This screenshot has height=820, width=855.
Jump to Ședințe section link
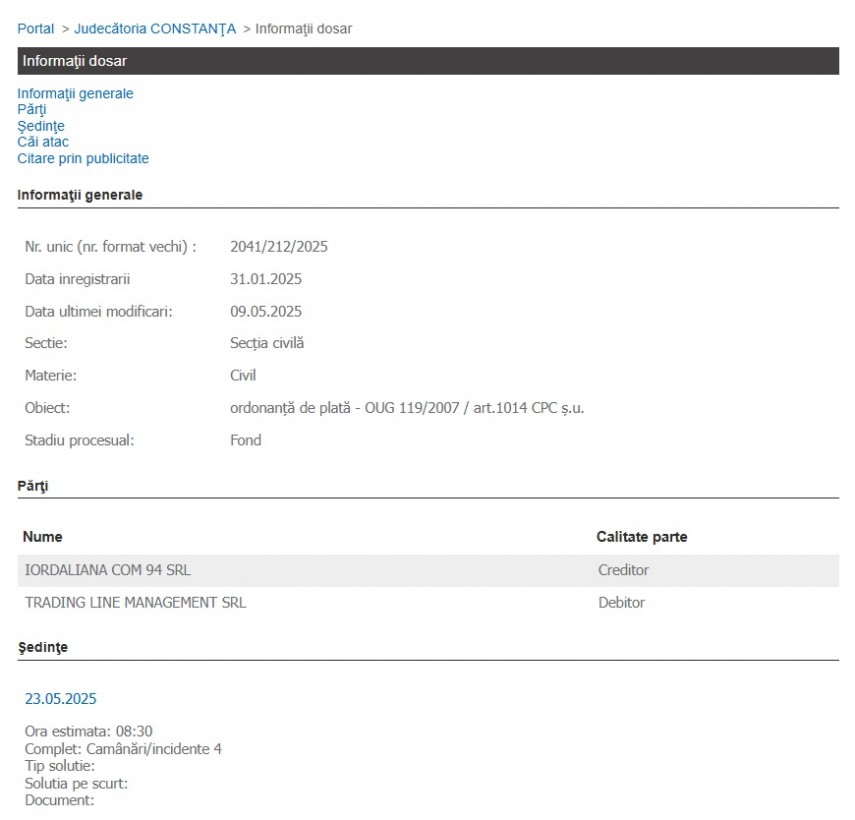(41, 126)
